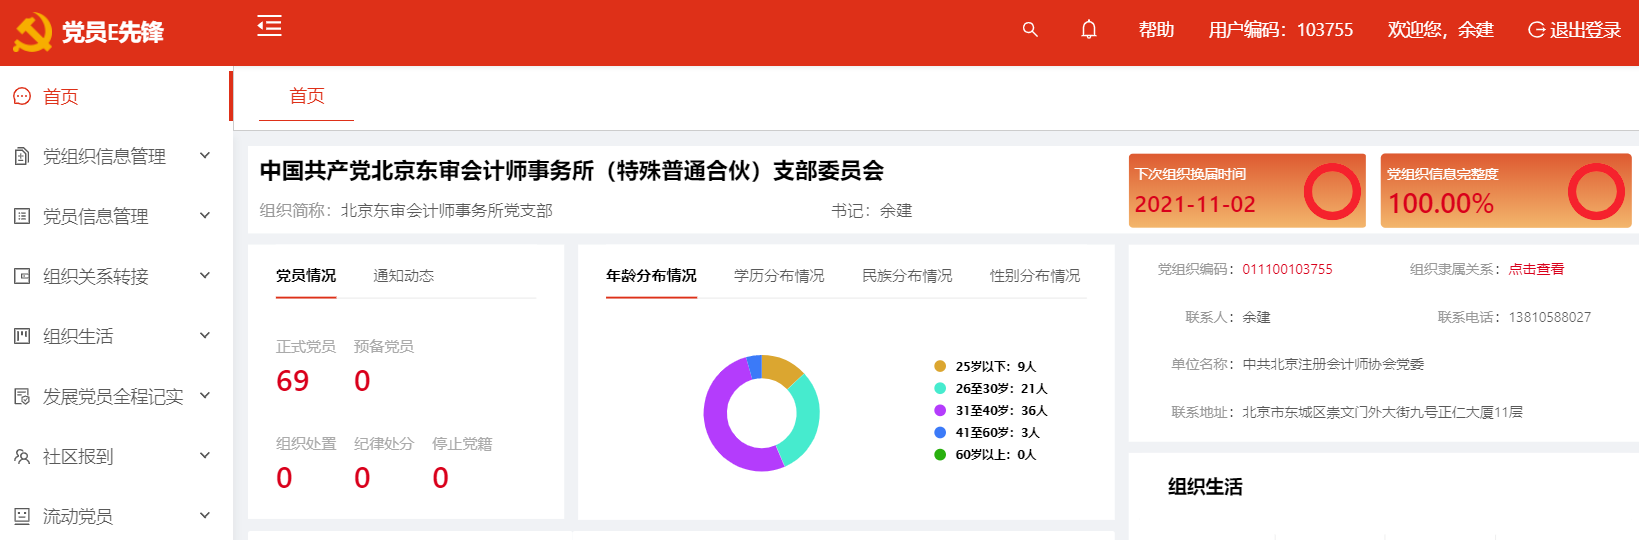This screenshot has width=1639, height=540.
Task: Switch to the 通知动态 tab
Action: click(403, 275)
